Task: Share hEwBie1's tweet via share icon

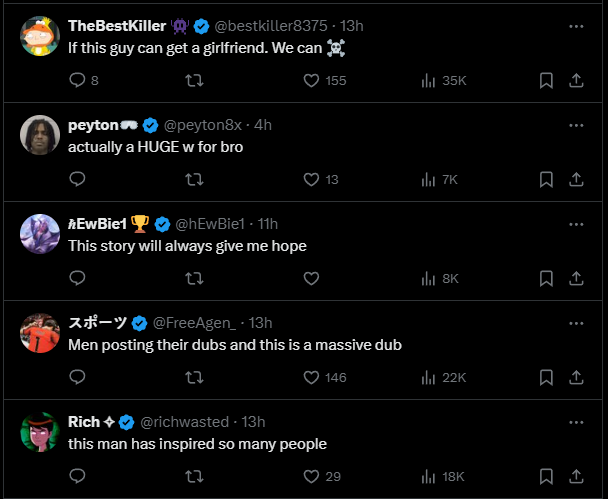Action: click(x=576, y=279)
